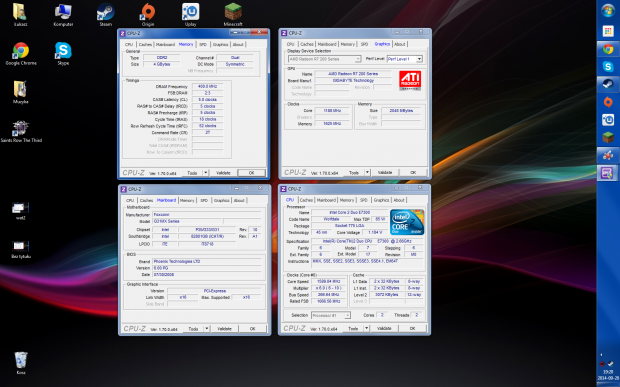Open the Minecraft desktop icon
Screen dimensions: 620x387
233,14
